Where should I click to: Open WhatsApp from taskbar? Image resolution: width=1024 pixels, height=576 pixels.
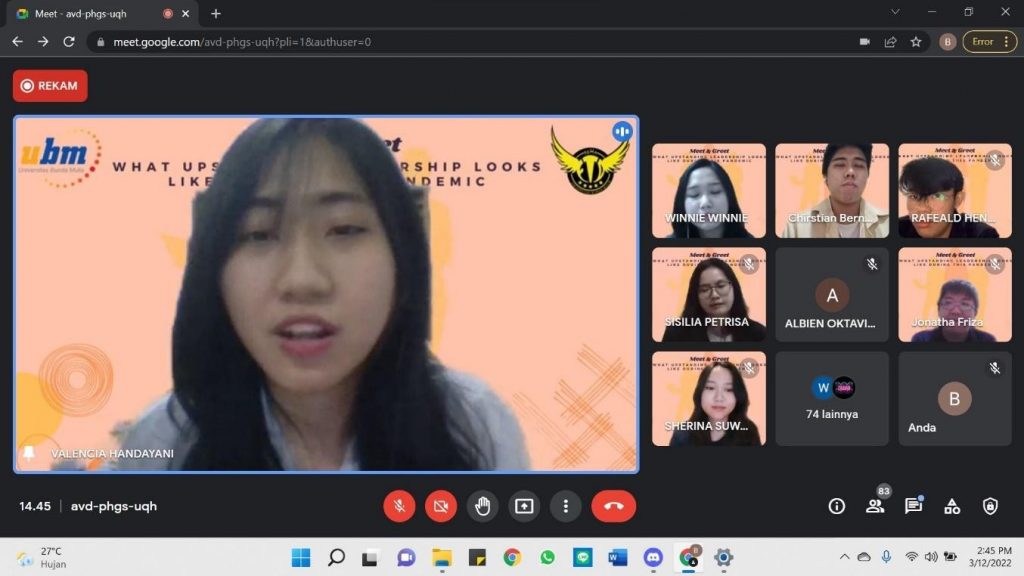547,558
